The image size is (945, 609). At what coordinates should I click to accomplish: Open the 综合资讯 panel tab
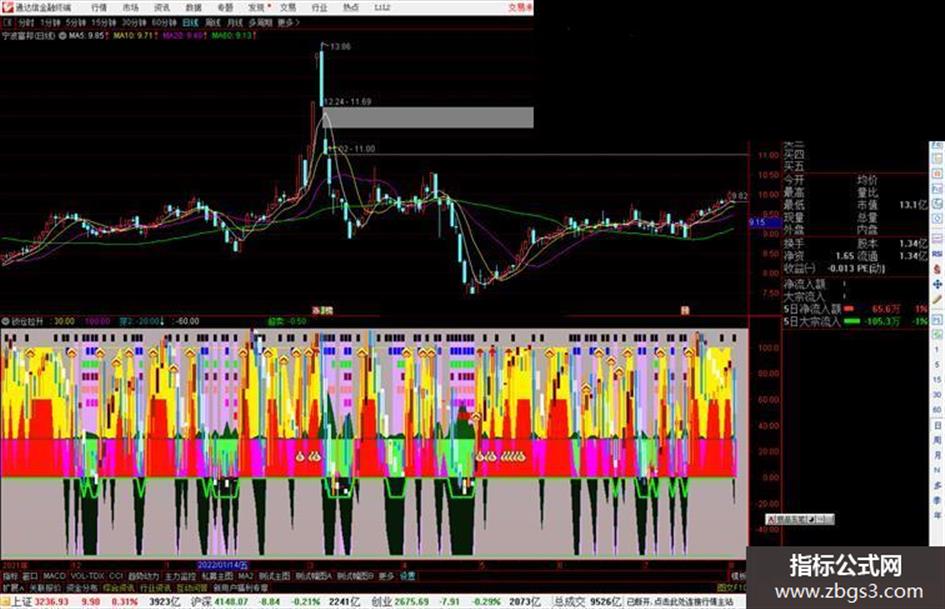click(119, 587)
